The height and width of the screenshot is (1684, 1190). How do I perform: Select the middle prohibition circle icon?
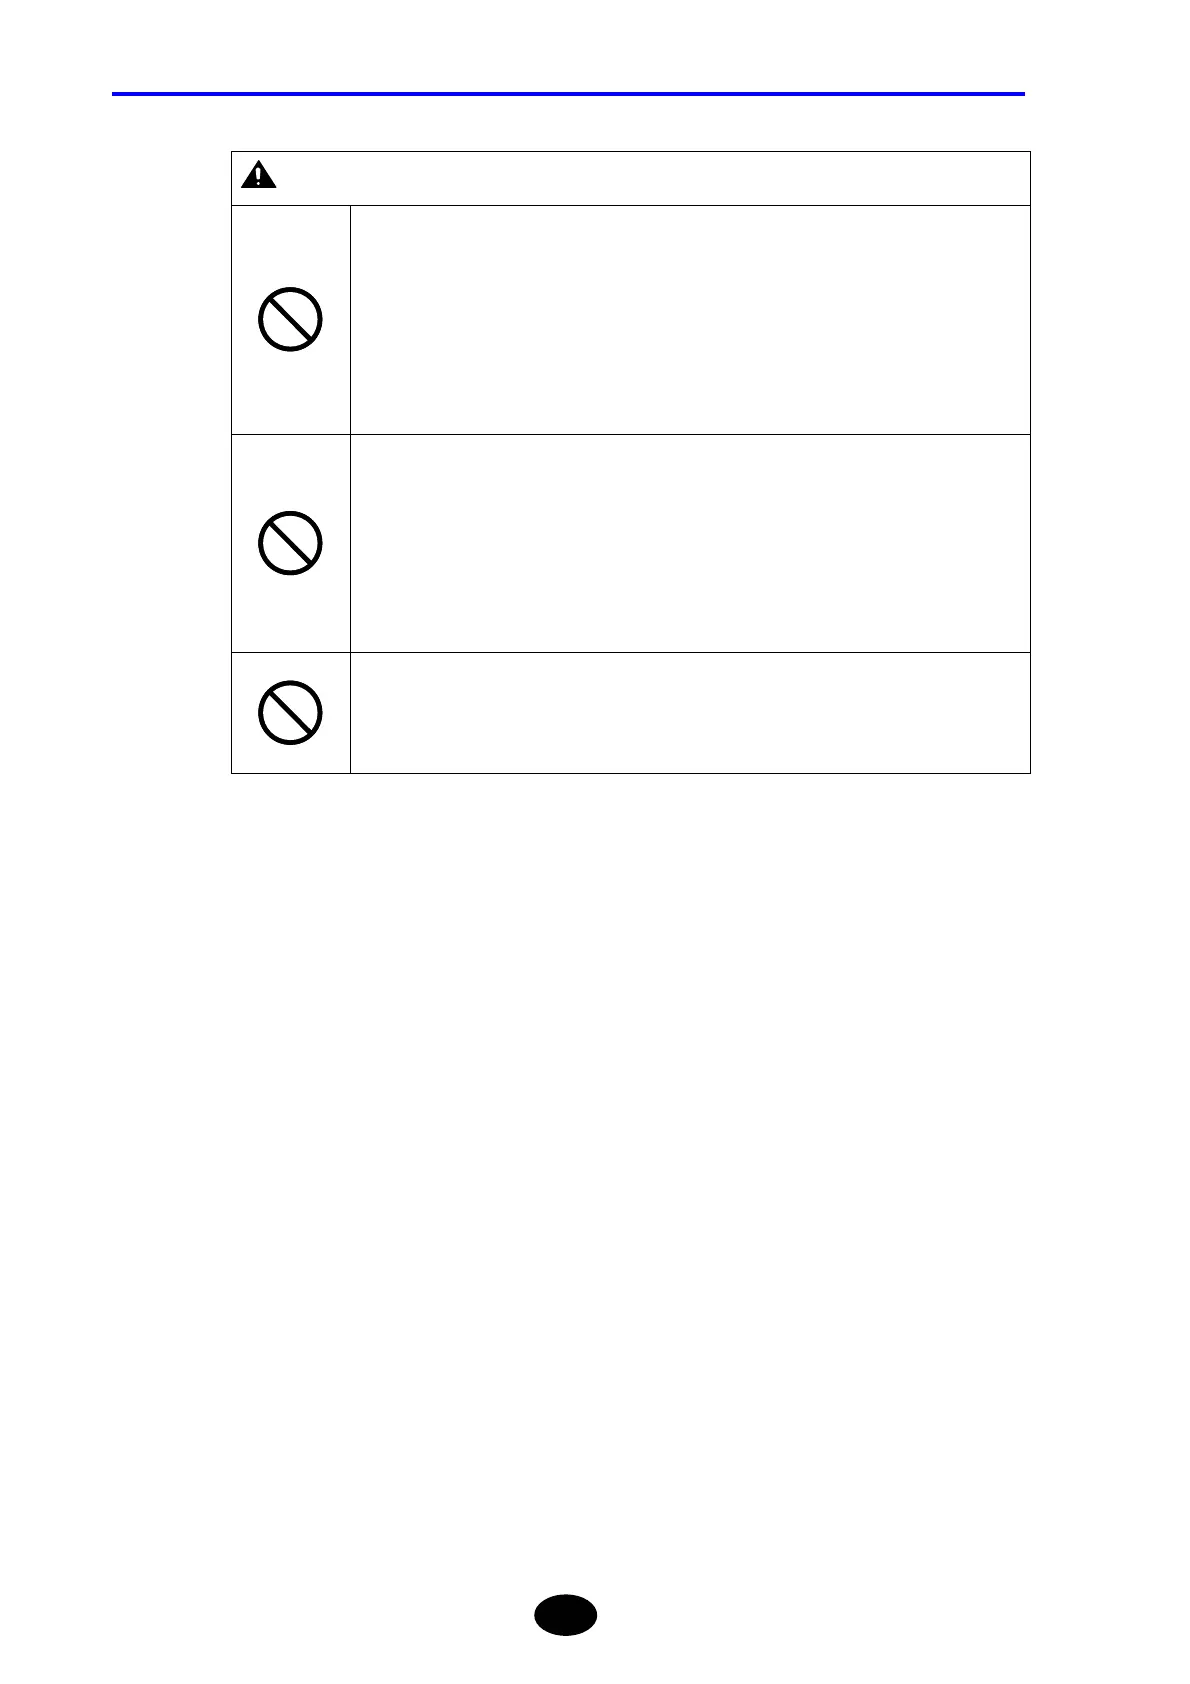pyautogui.click(x=290, y=543)
